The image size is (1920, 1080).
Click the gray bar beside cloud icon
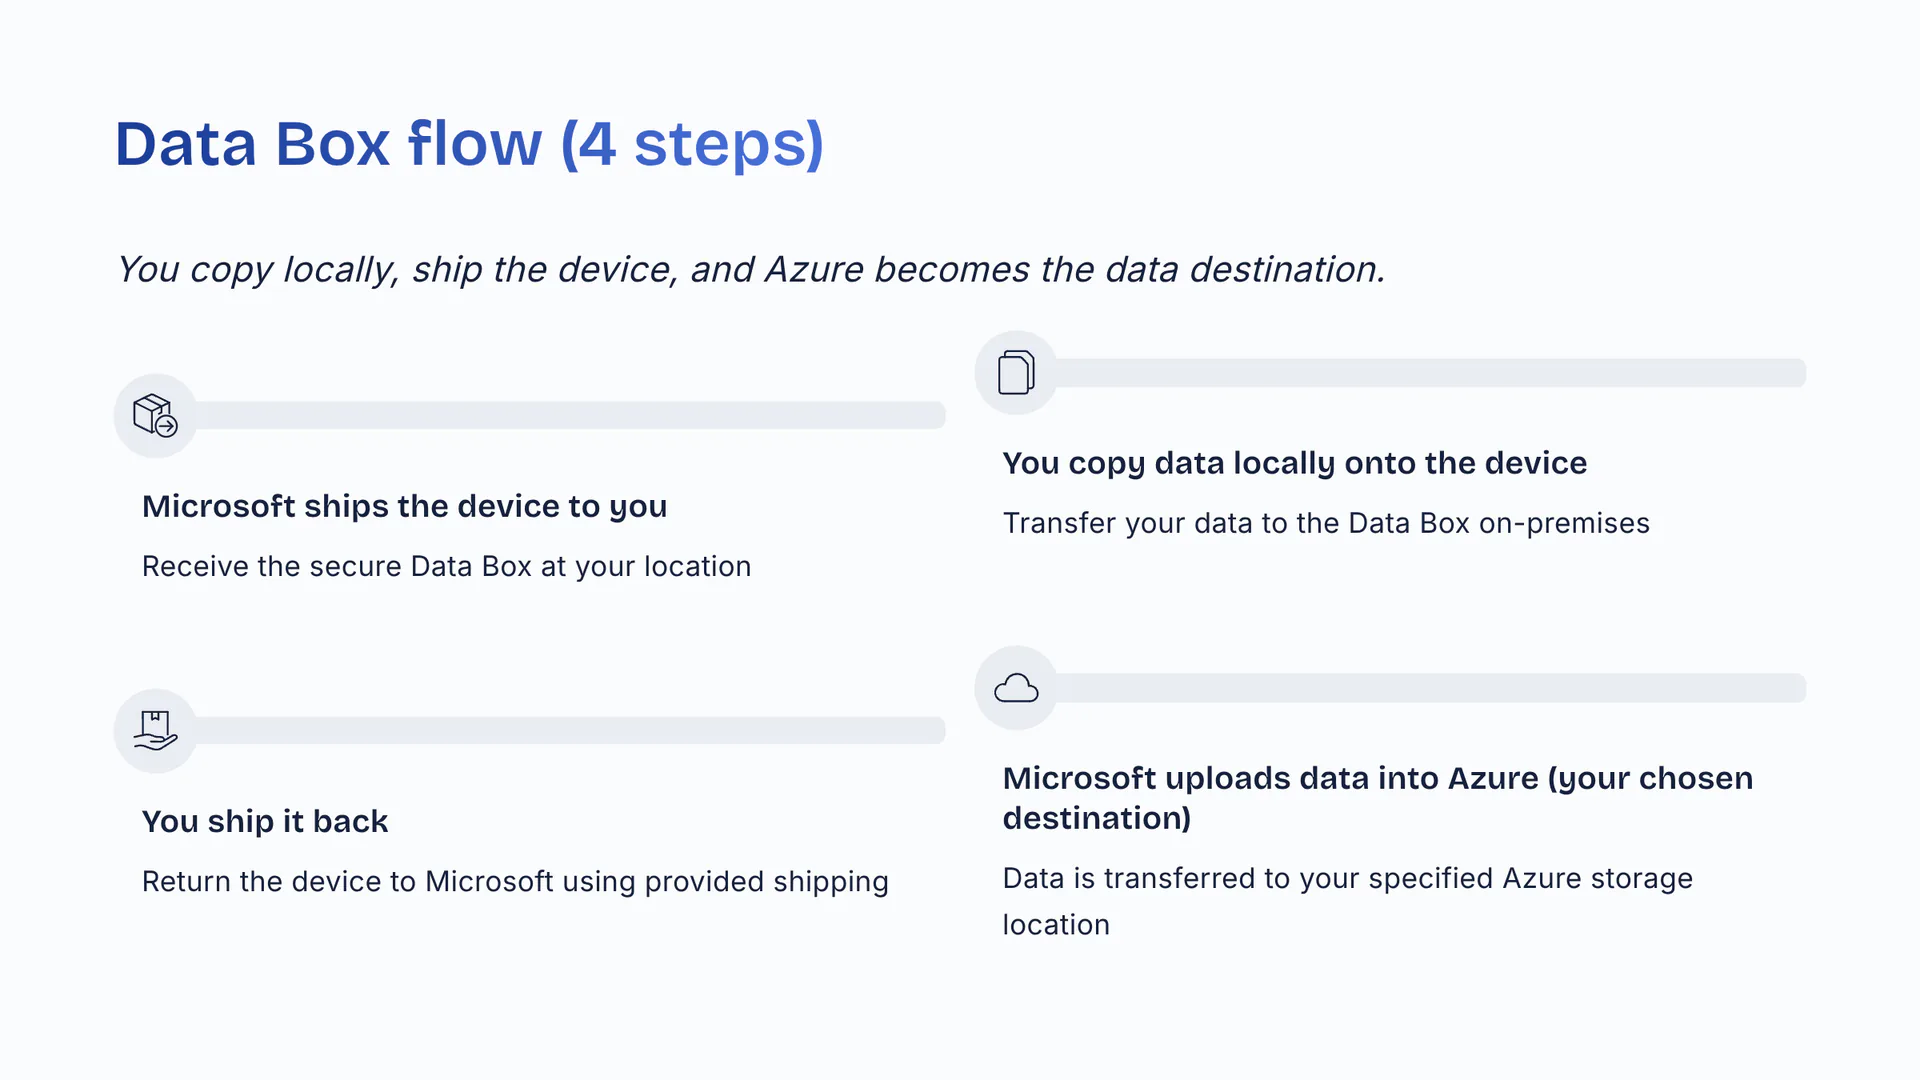(1430, 688)
